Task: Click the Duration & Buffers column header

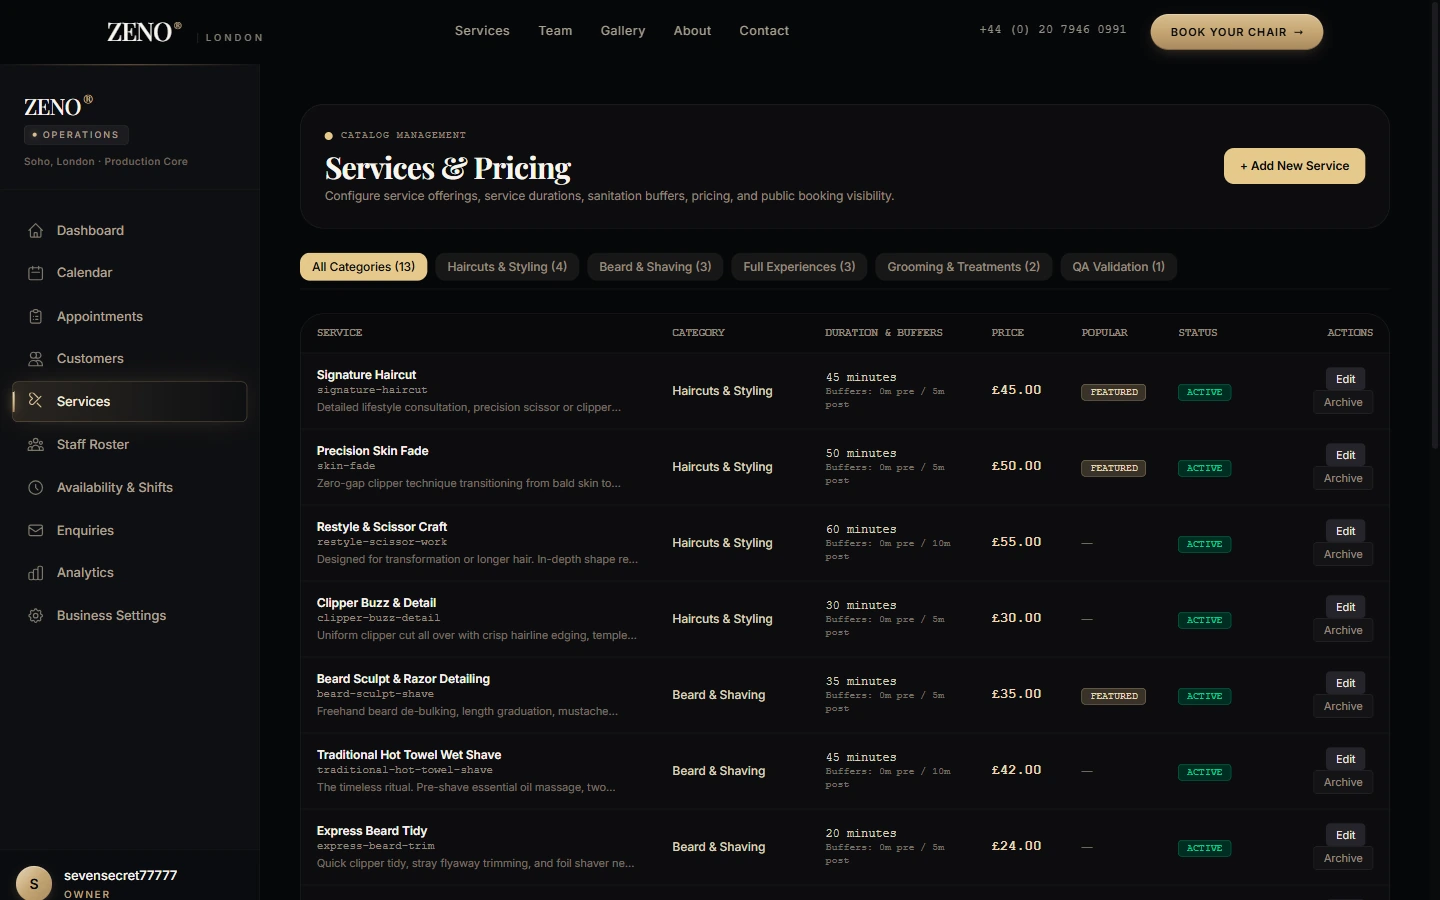Action: (x=884, y=333)
